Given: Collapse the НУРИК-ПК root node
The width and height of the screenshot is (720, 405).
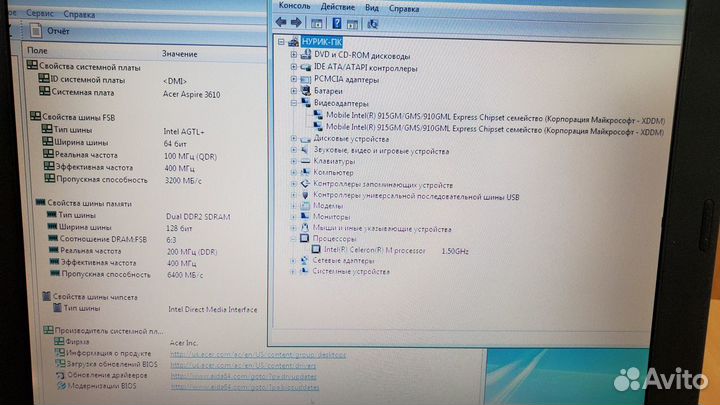Looking at the screenshot, I should coord(281,42).
